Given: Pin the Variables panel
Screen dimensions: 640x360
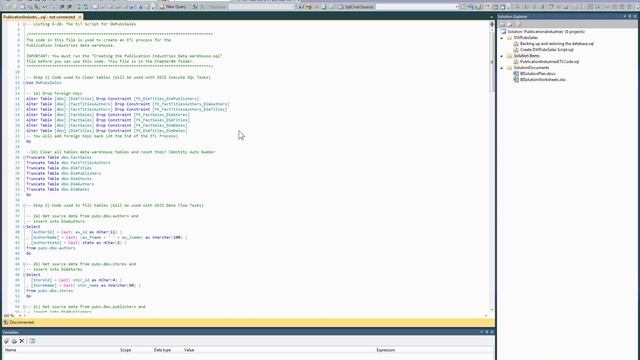Looking at the screenshot, I should click(x=487, y=332).
